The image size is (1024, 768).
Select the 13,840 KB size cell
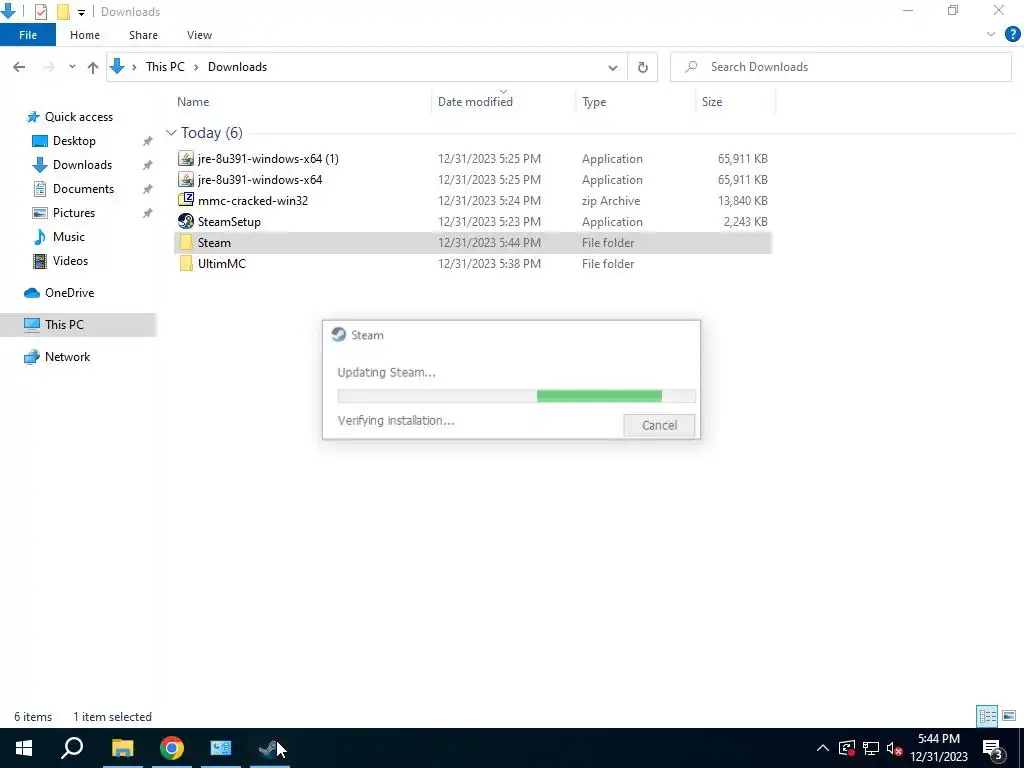(743, 200)
